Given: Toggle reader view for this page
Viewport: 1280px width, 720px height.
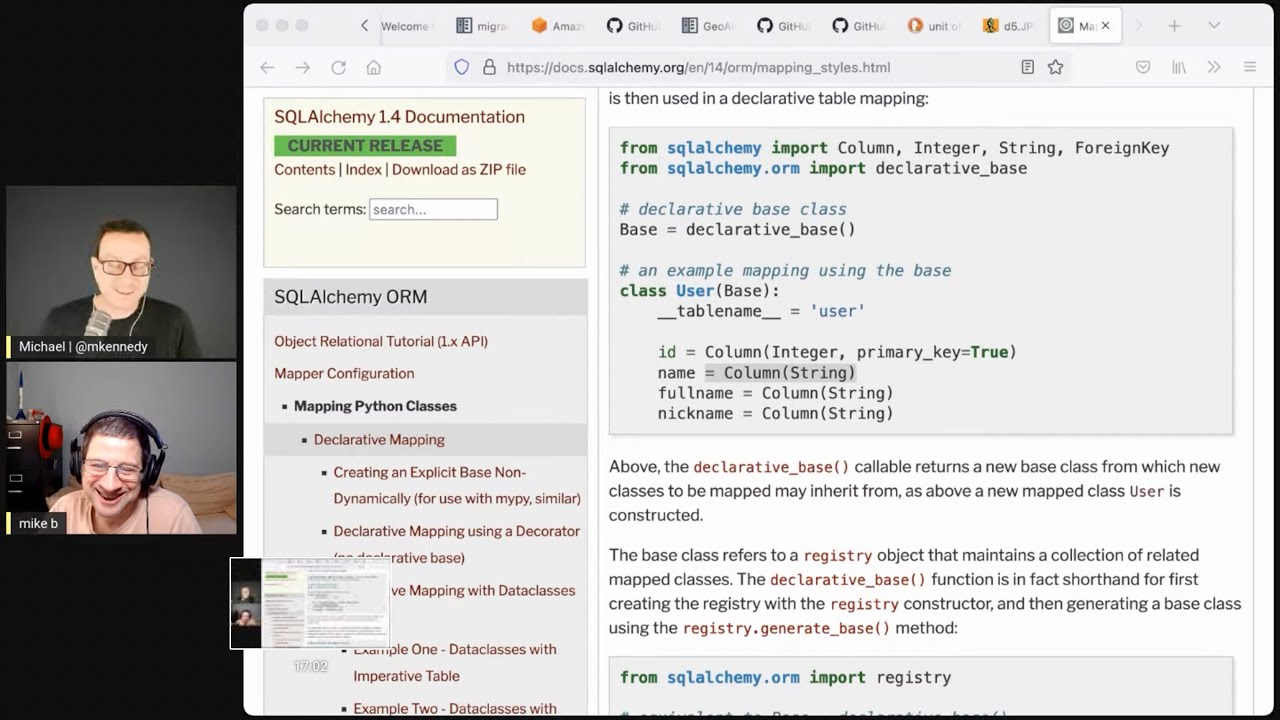Looking at the screenshot, I should pyautogui.click(x=1027, y=67).
